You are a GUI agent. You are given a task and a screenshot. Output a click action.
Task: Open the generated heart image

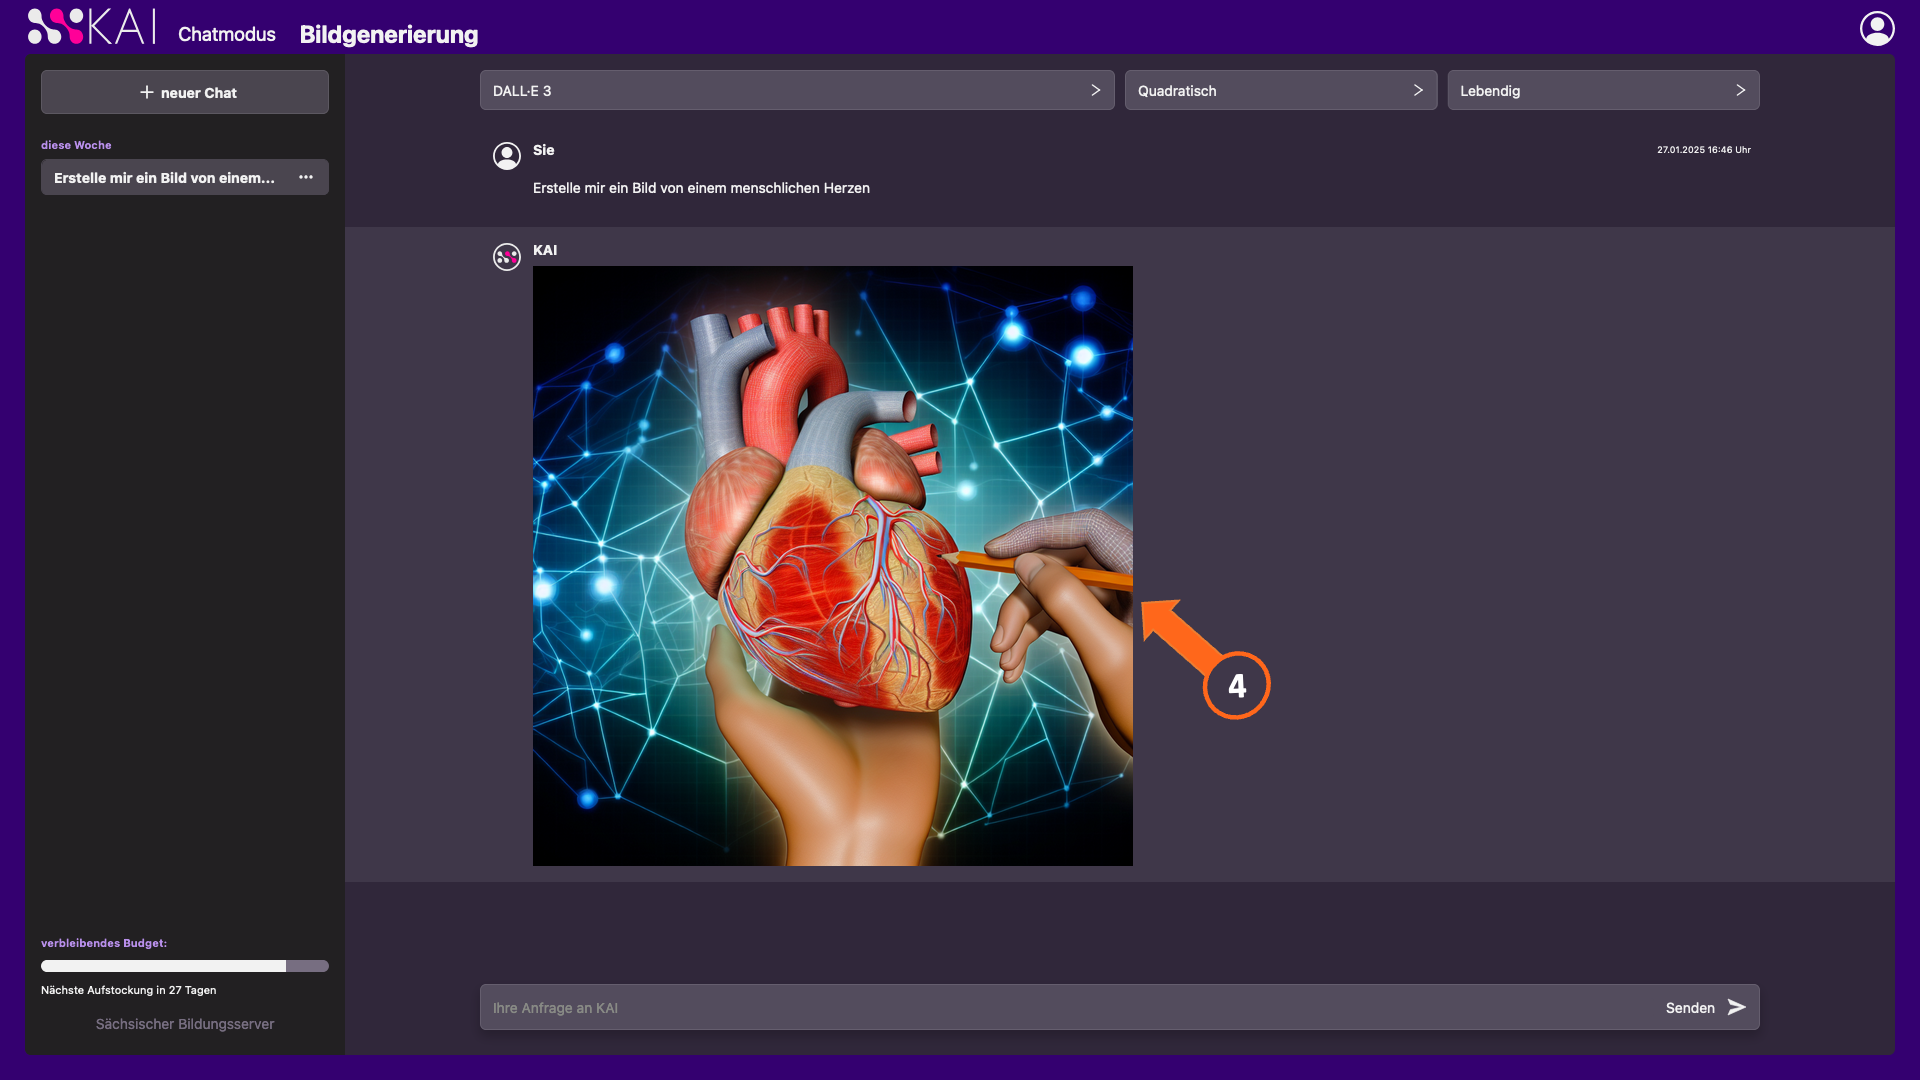tap(833, 566)
